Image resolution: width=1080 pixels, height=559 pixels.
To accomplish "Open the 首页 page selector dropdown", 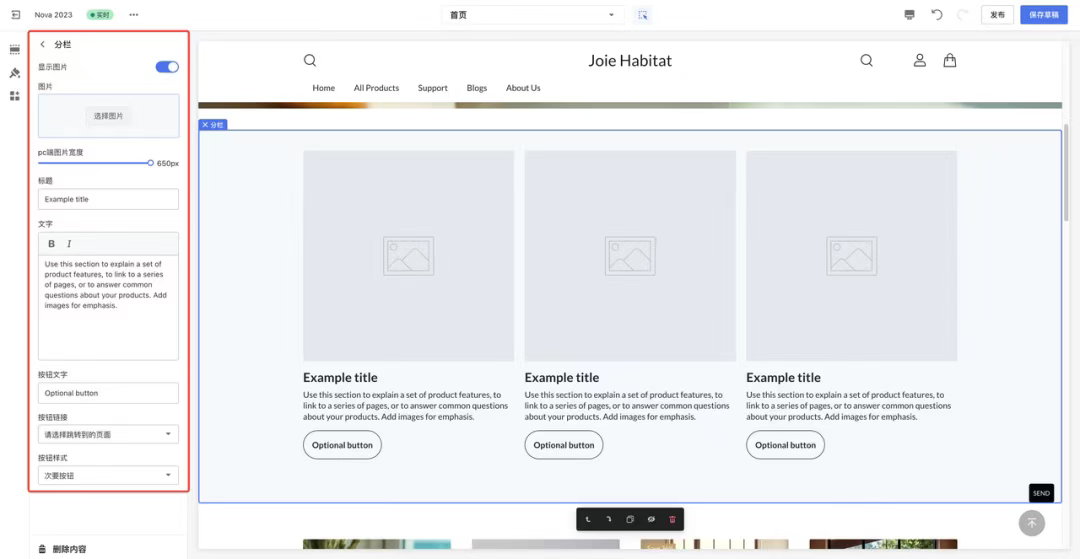I will pyautogui.click(x=533, y=15).
